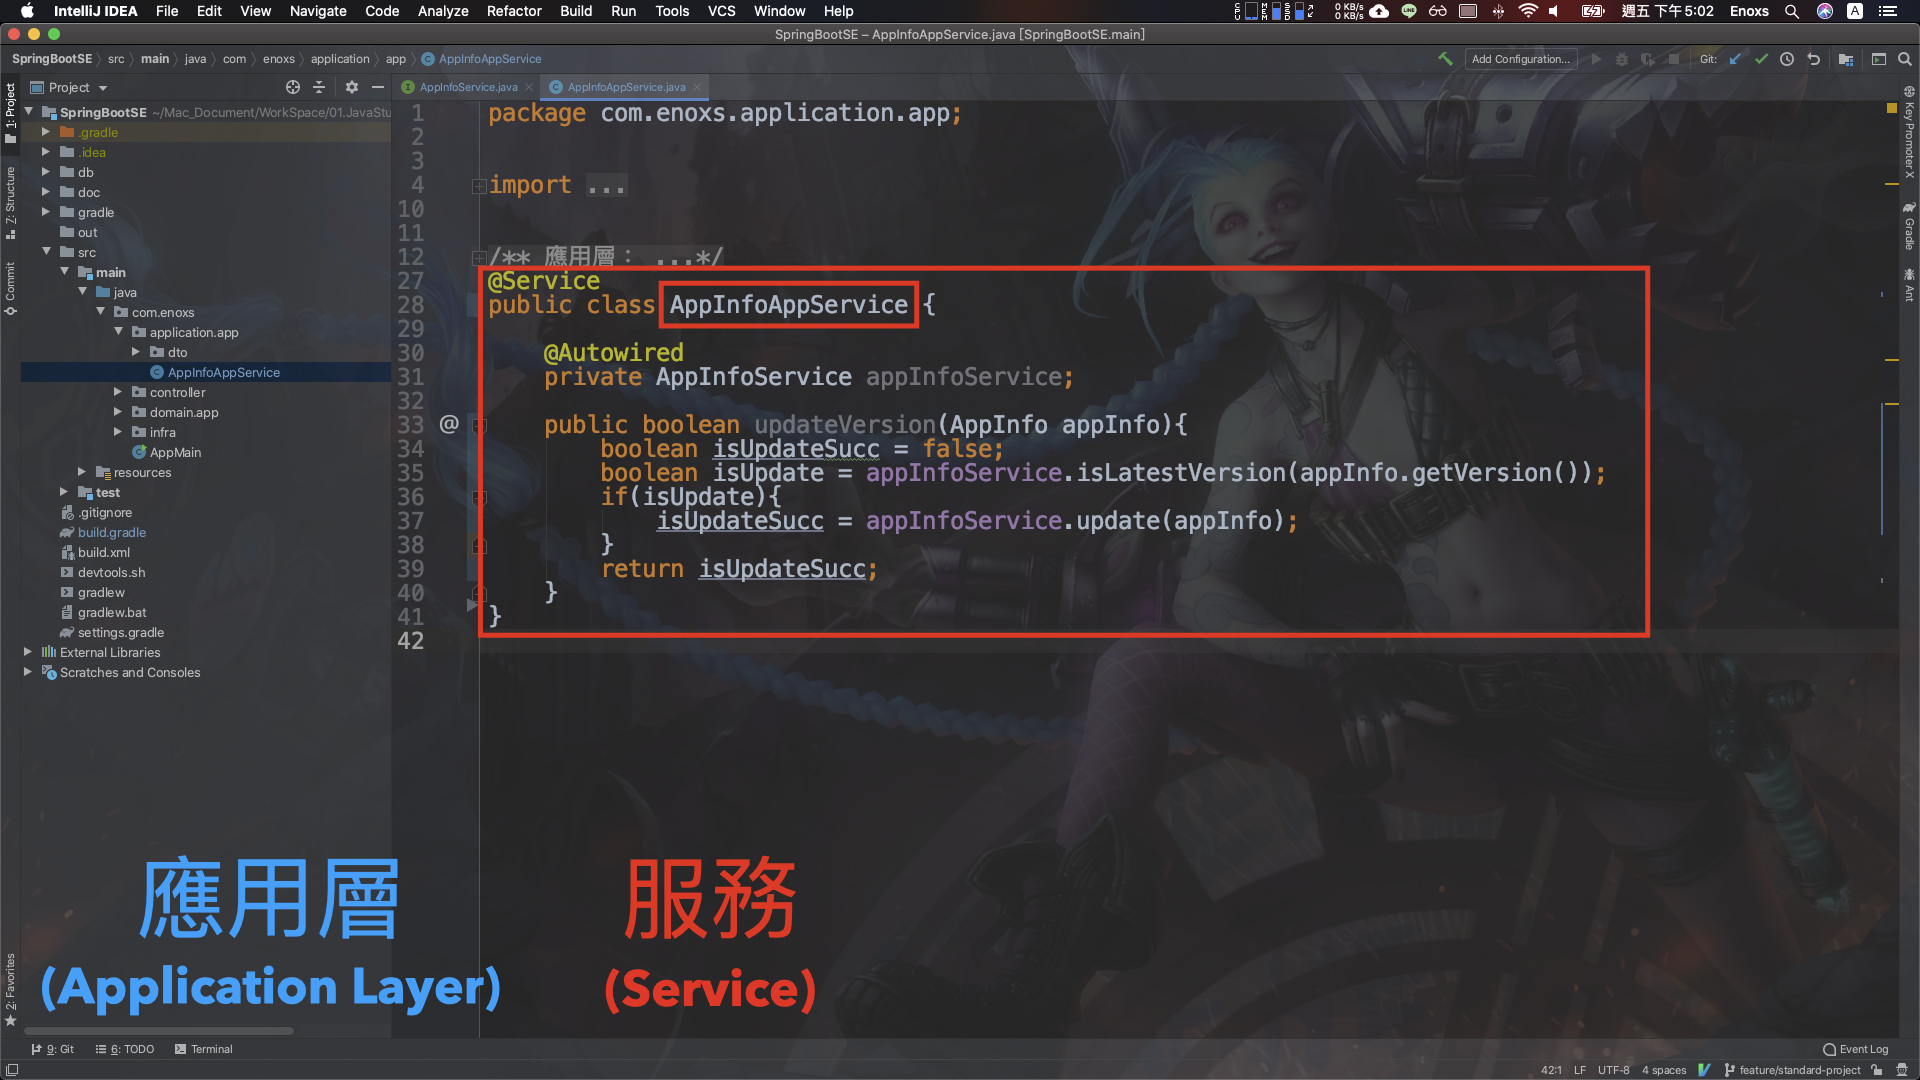Toggle the Event Log panel
Image resolution: width=1920 pixels, height=1080 pixels.
coord(1856,1049)
